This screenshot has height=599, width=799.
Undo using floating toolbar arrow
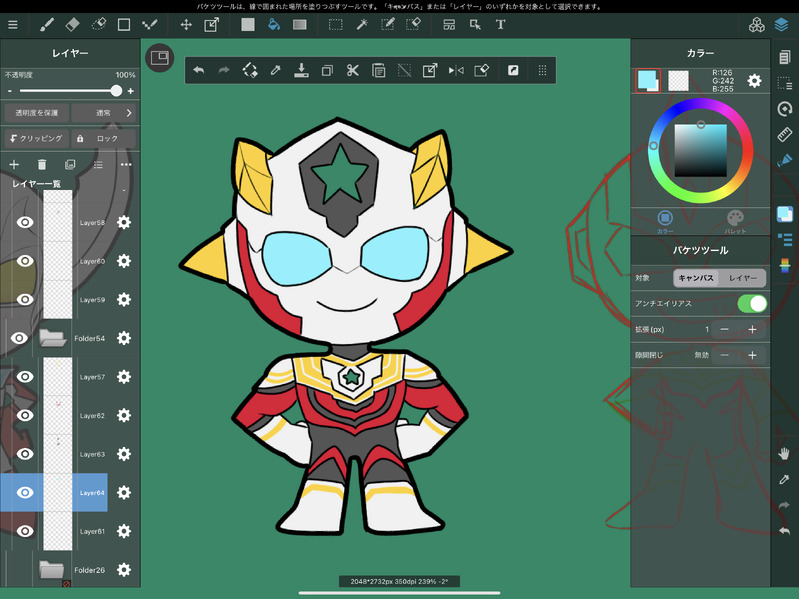point(198,70)
